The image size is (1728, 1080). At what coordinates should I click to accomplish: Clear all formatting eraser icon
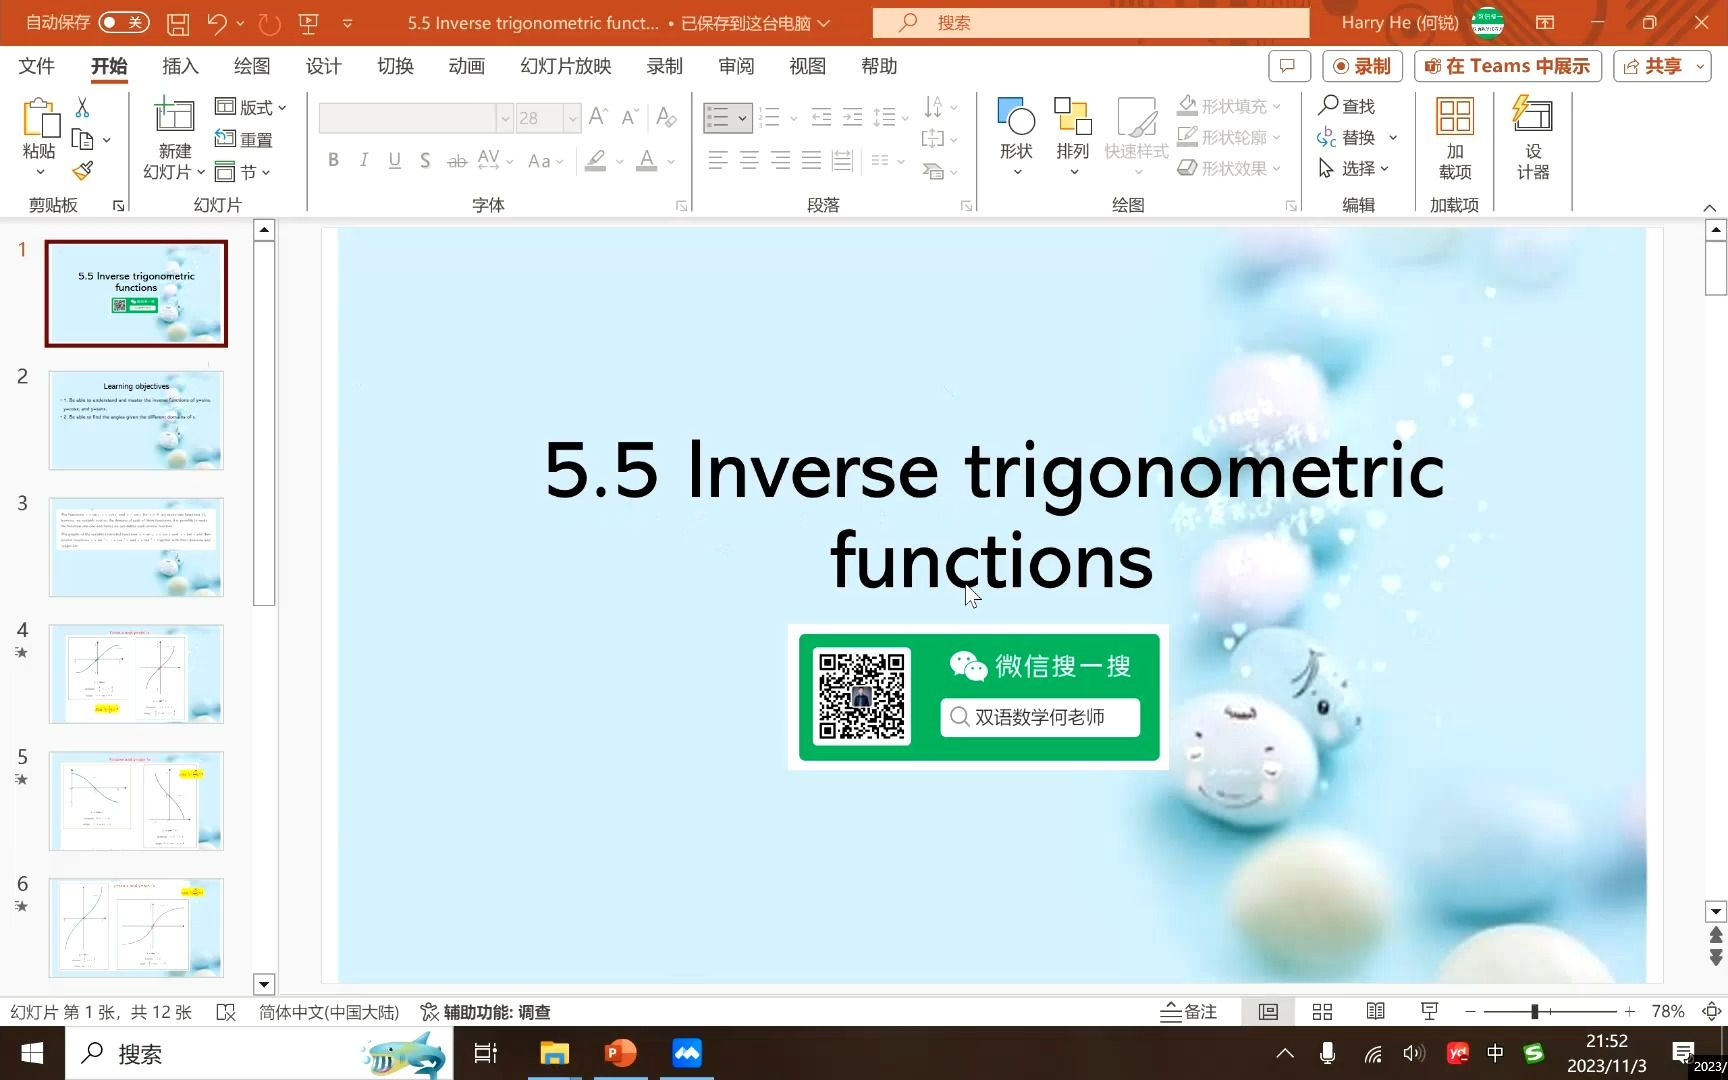point(667,117)
